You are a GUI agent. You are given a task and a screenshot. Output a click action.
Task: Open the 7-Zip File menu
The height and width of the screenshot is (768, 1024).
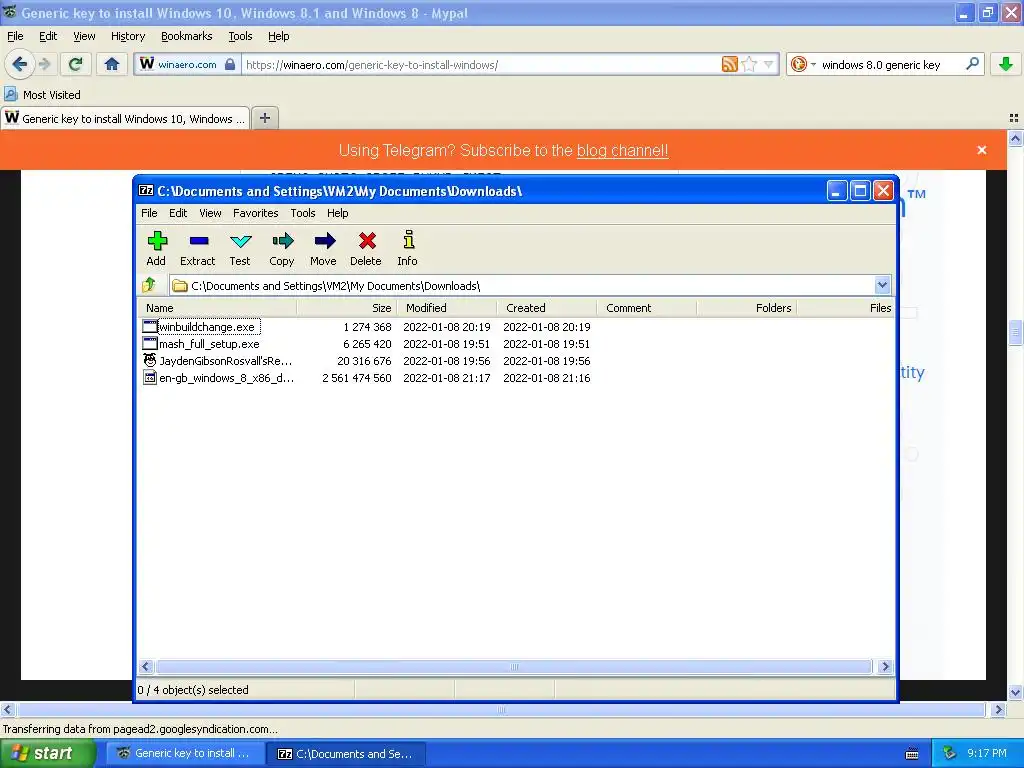coord(149,213)
